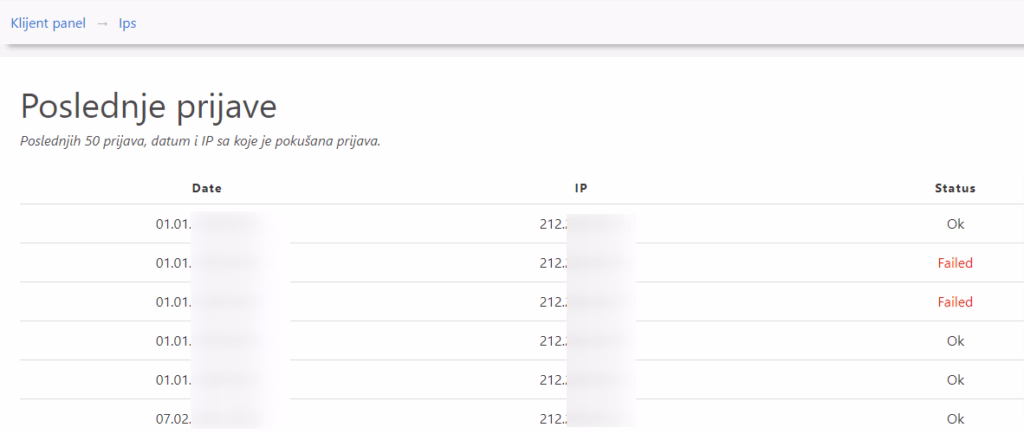Select the Ok status in fifth row
This screenshot has height=434, width=1024.
pos(955,380)
